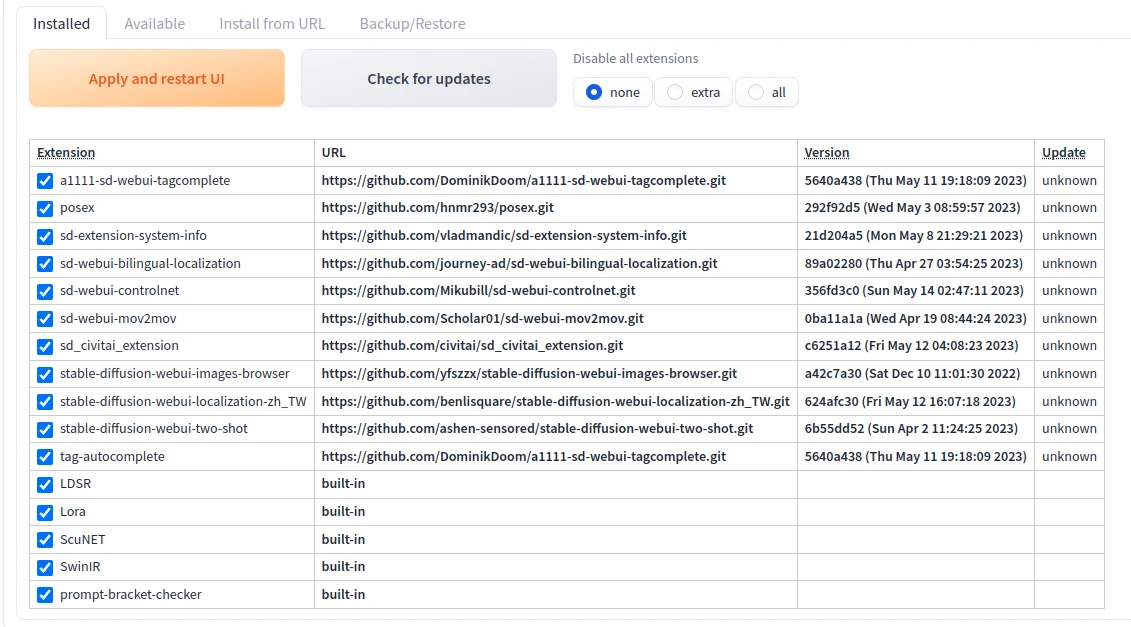Uncheck the prompt-bracket-checker extension
1131x627 pixels.
tap(45, 595)
